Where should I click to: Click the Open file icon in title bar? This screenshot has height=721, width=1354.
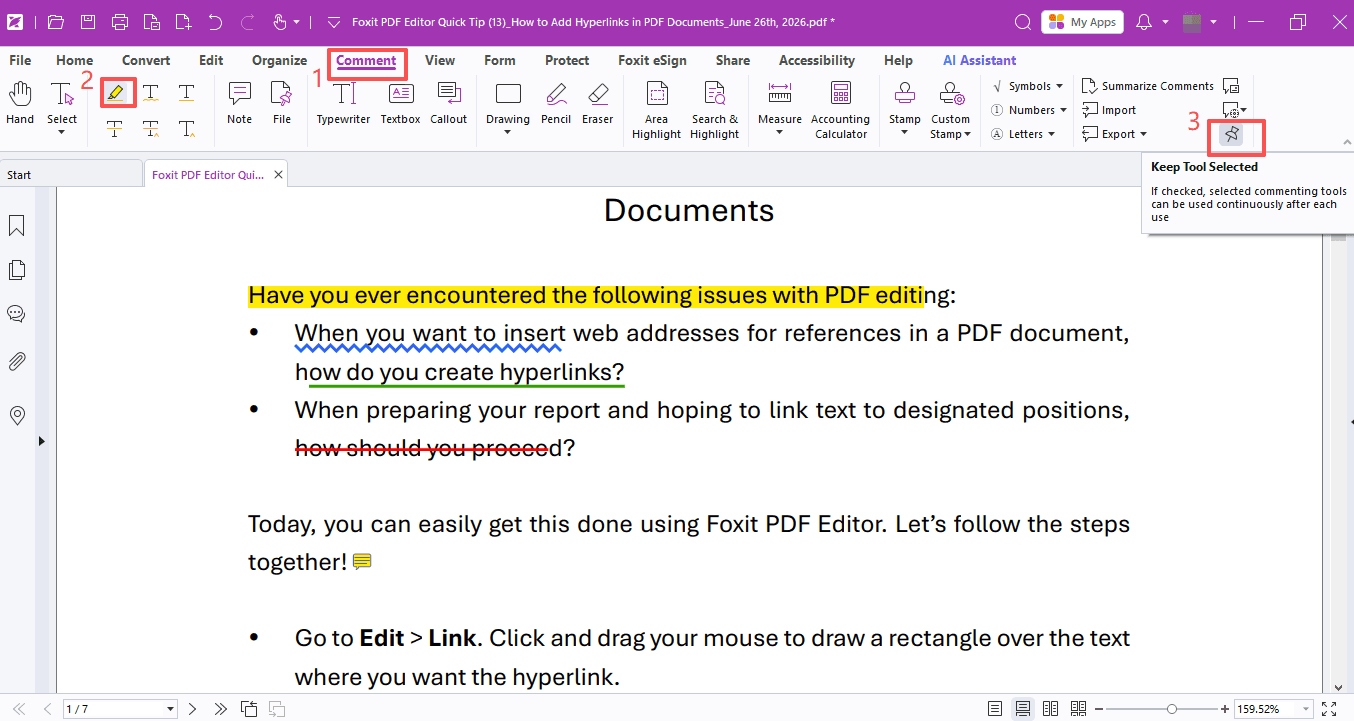(56, 22)
